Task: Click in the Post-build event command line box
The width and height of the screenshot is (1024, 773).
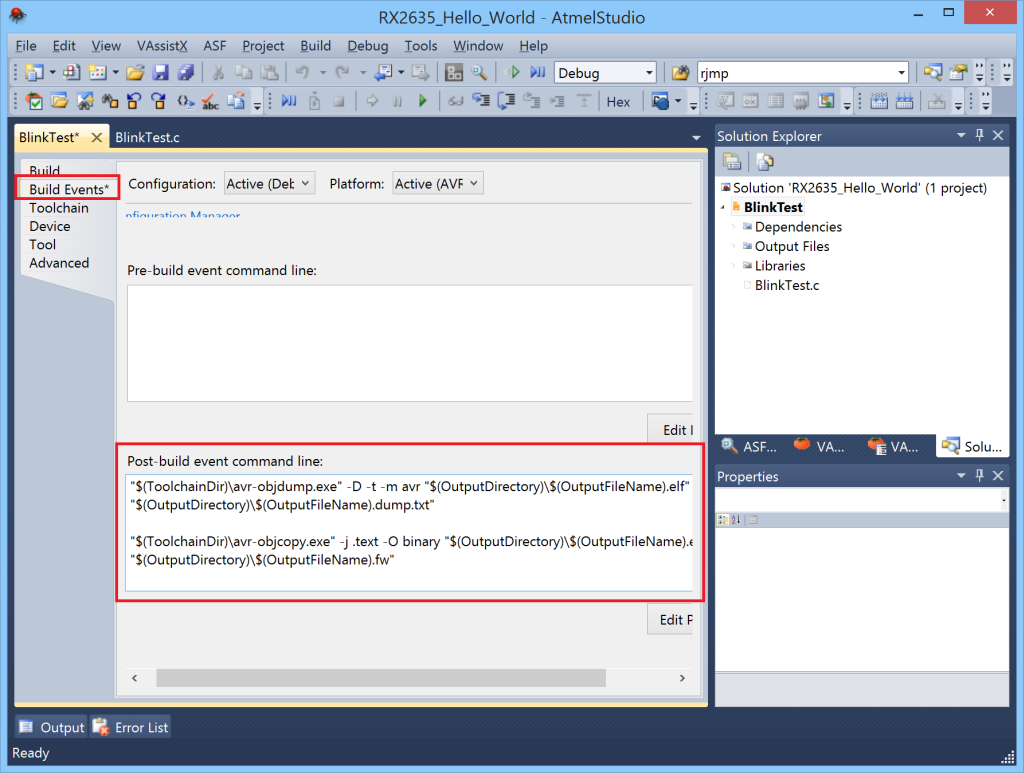Action: (x=409, y=533)
